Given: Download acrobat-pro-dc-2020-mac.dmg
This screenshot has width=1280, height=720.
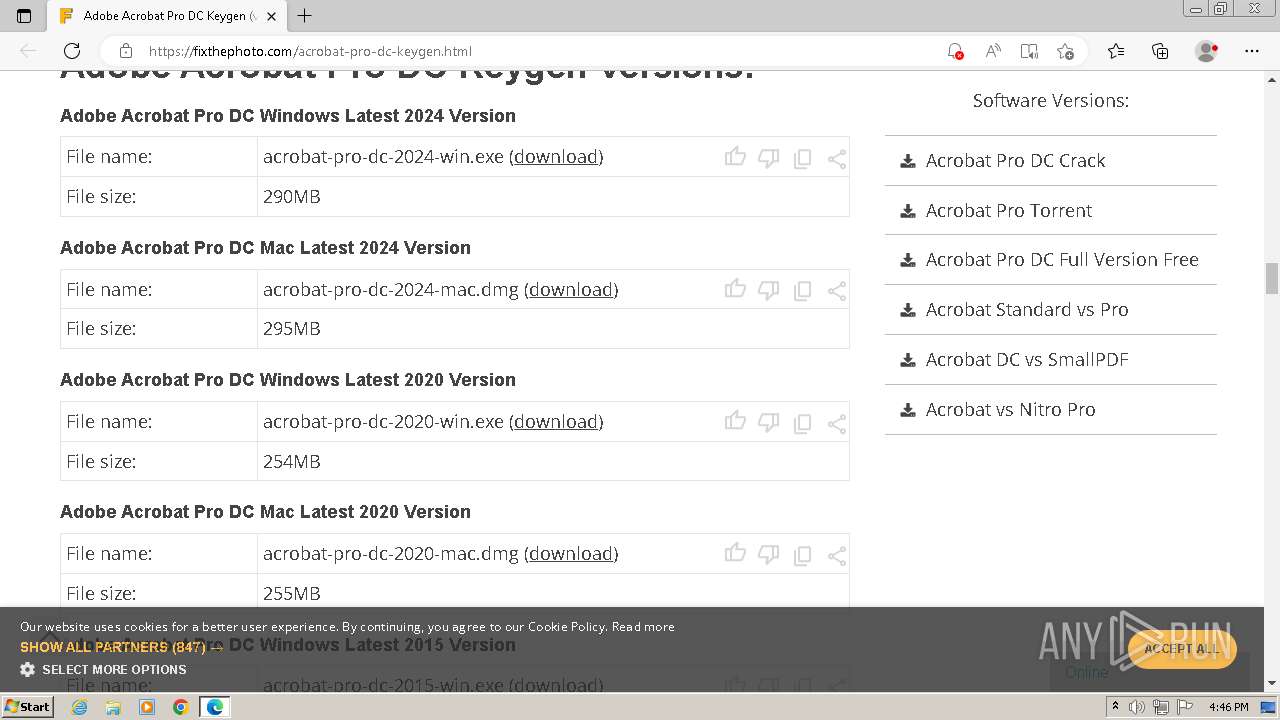Looking at the screenshot, I should (571, 554).
